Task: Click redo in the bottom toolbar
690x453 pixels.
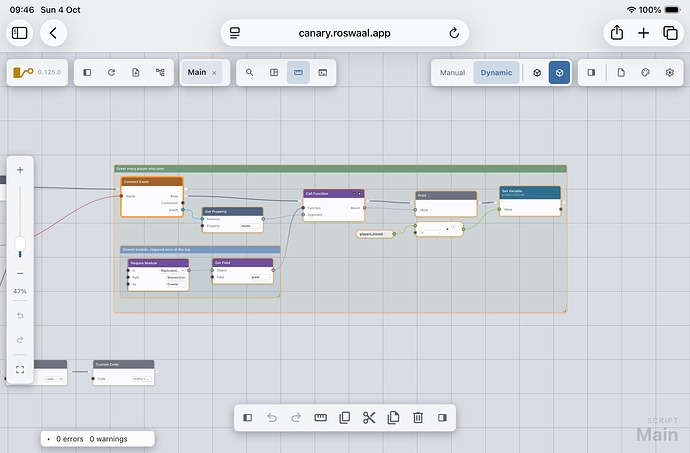Action: (296, 417)
